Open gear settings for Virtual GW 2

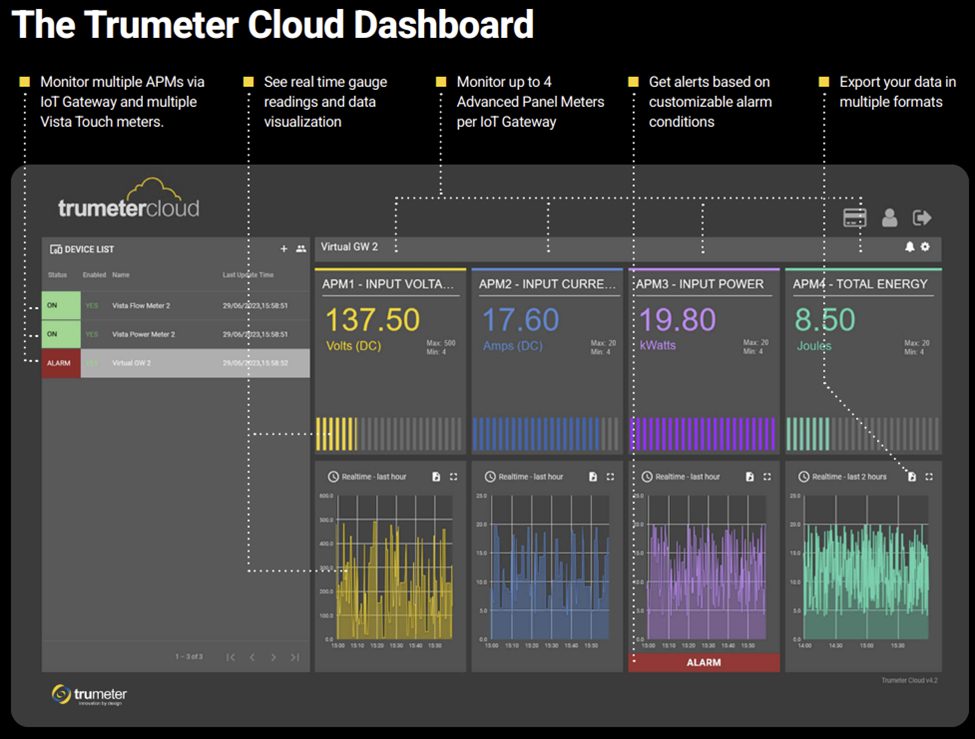[925, 247]
